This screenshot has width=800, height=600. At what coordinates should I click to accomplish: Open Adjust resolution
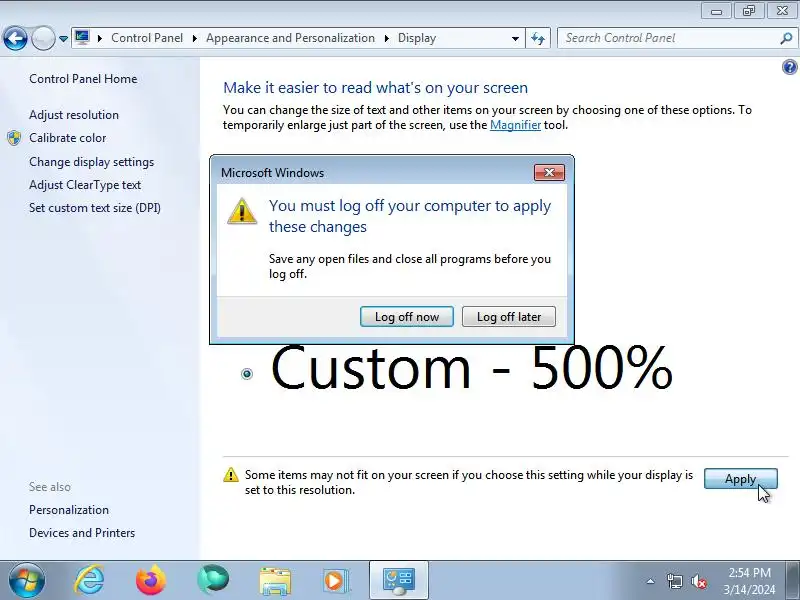[x=74, y=115]
